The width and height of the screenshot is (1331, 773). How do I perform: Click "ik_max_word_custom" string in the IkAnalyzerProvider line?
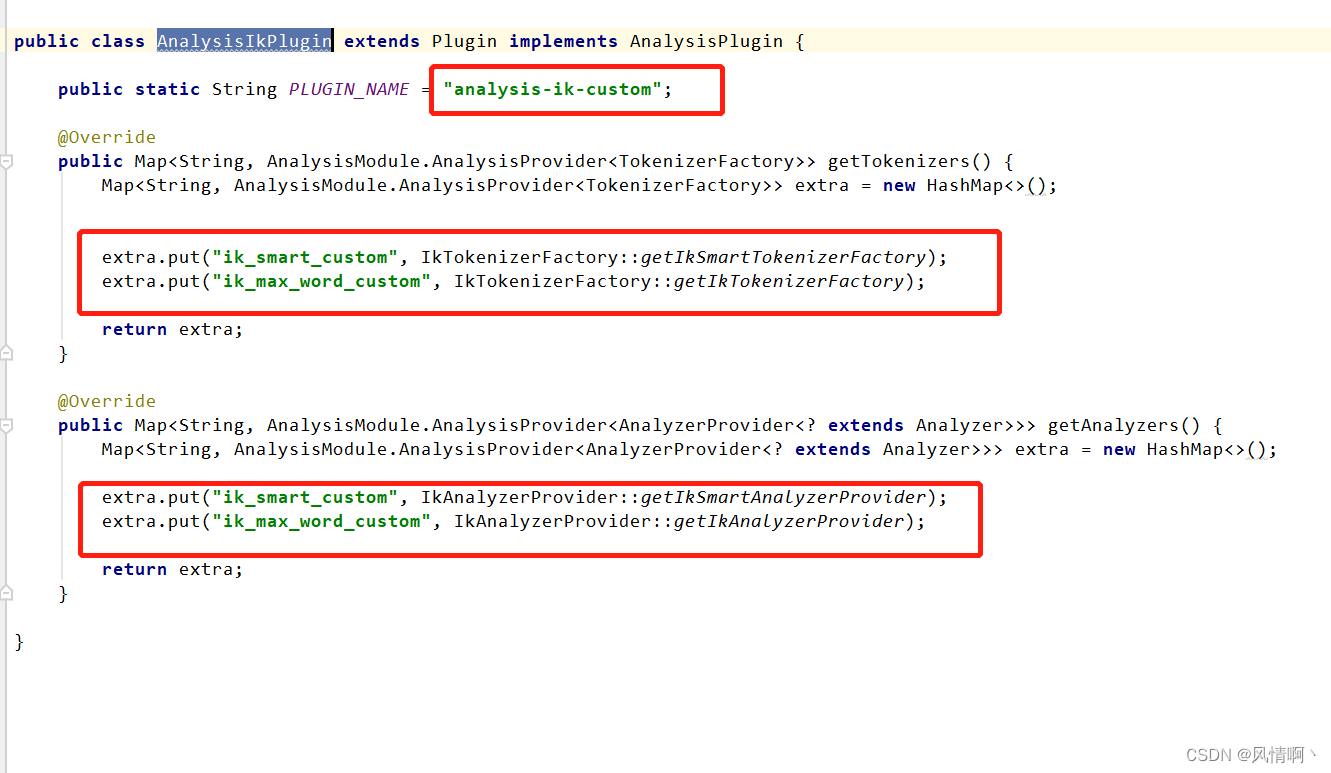321,521
